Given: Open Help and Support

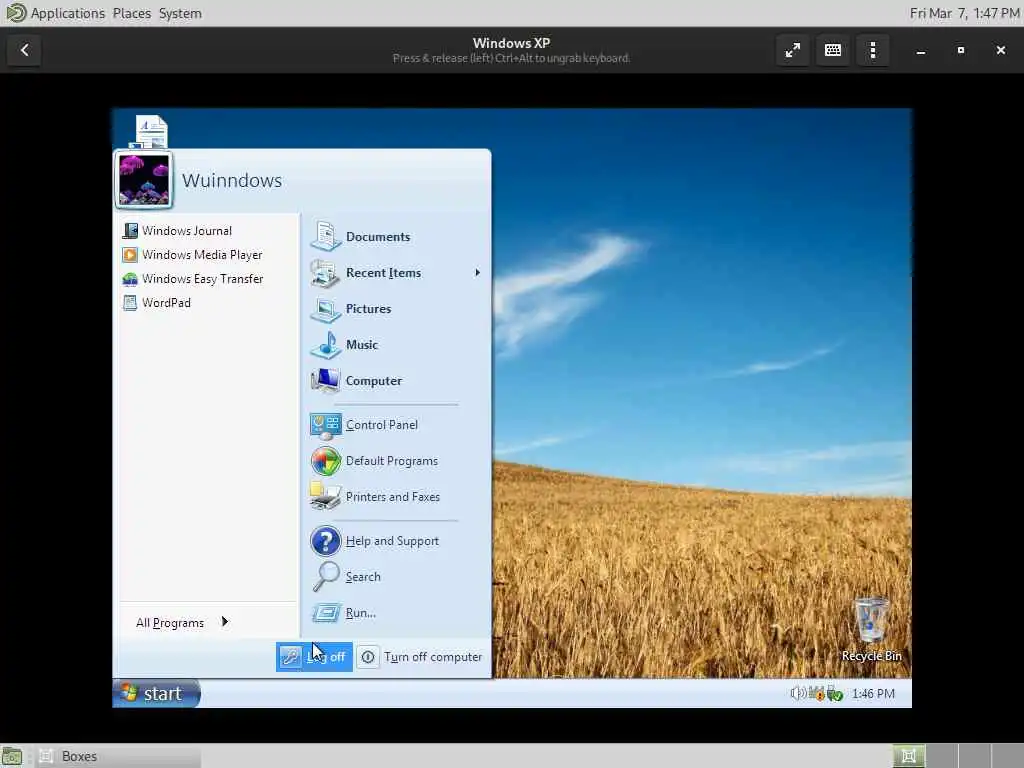Looking at the screenshot, I should click(x=374, y=541).
